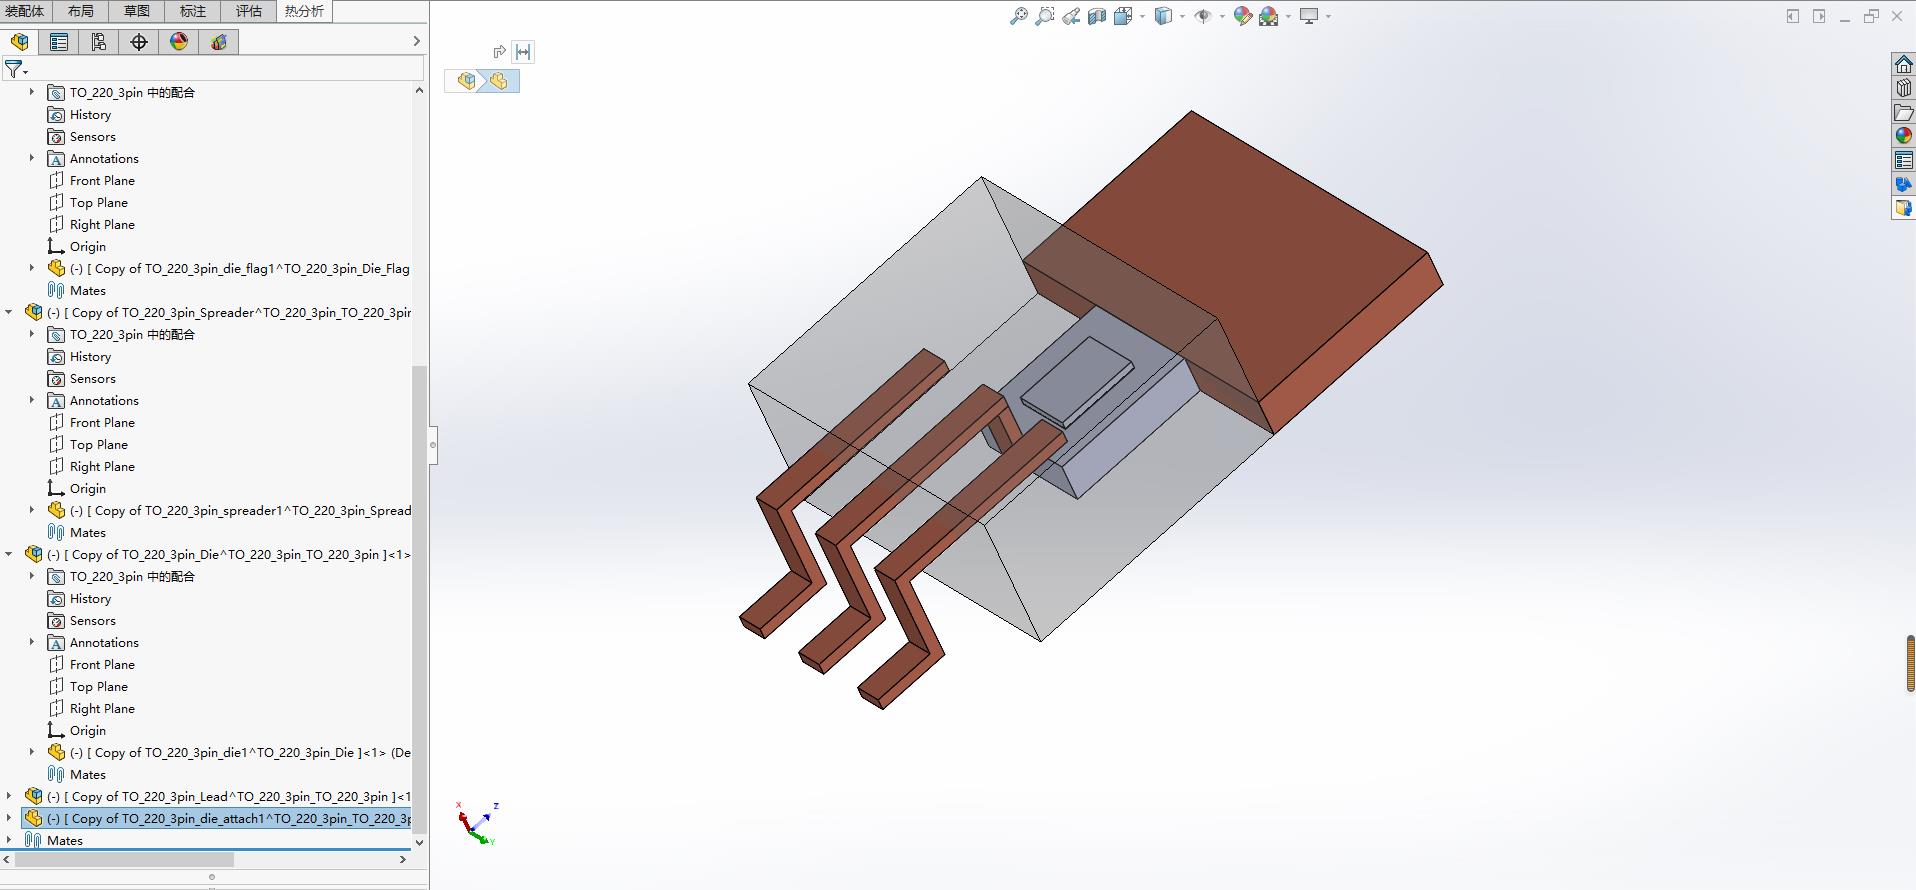Click the Display Style cube icon
Image resolution: width=1916 pixels, height=890 pixels.
point(1163,16)
